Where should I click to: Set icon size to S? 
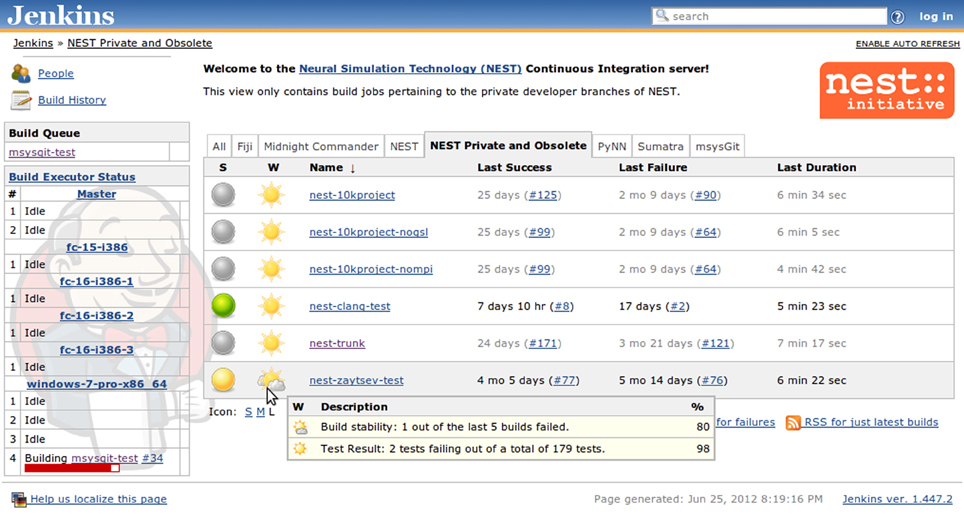coord(248,412)
